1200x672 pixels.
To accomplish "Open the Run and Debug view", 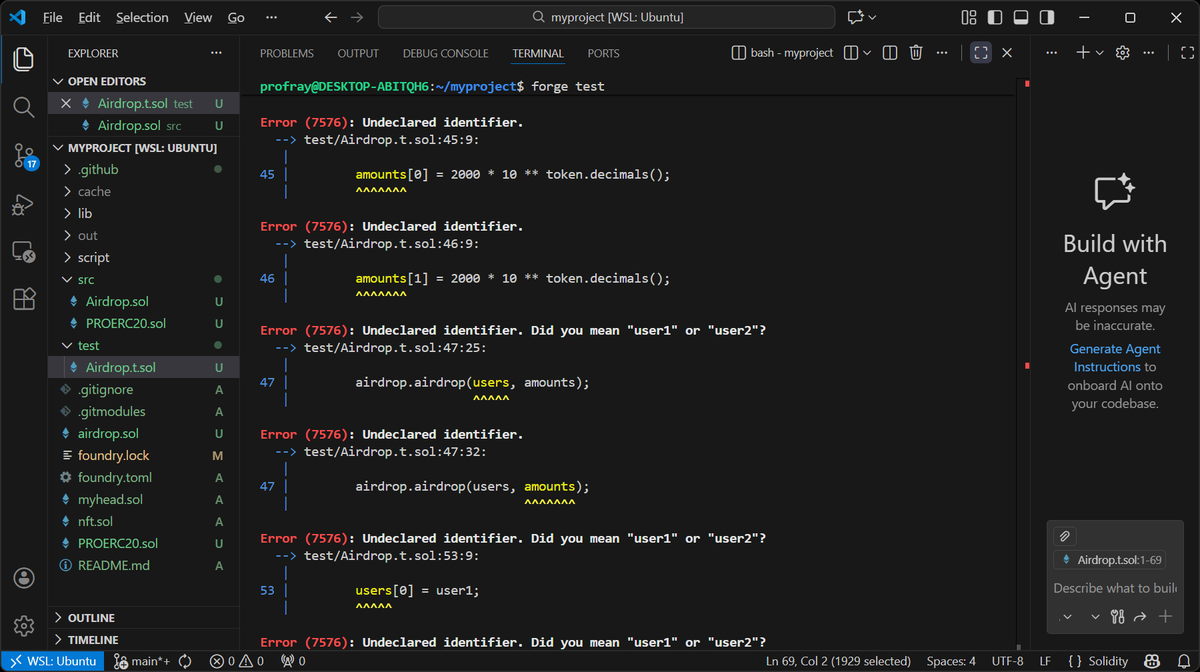I will 24,204.
